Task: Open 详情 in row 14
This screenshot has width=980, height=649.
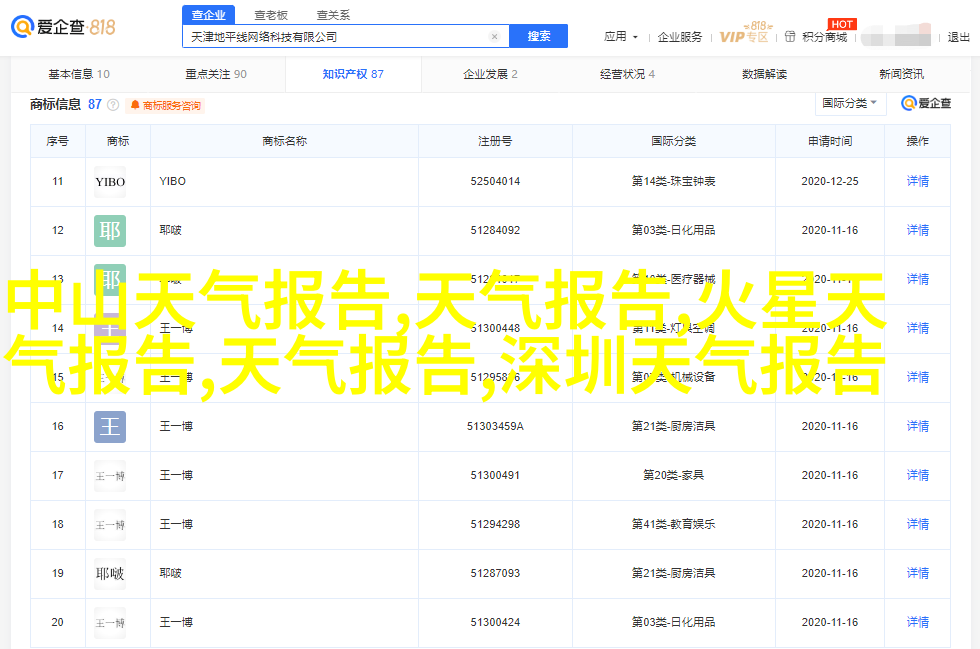Action: [918, 328]
